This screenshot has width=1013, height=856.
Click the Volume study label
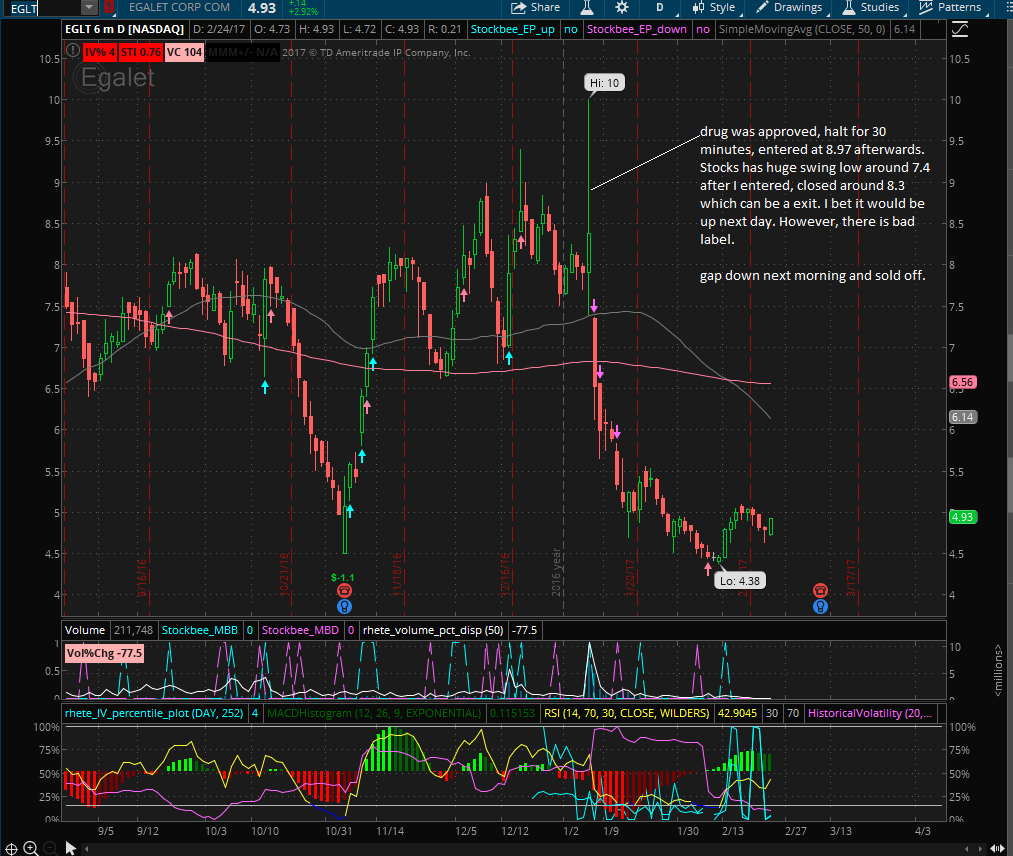(85, 630)
